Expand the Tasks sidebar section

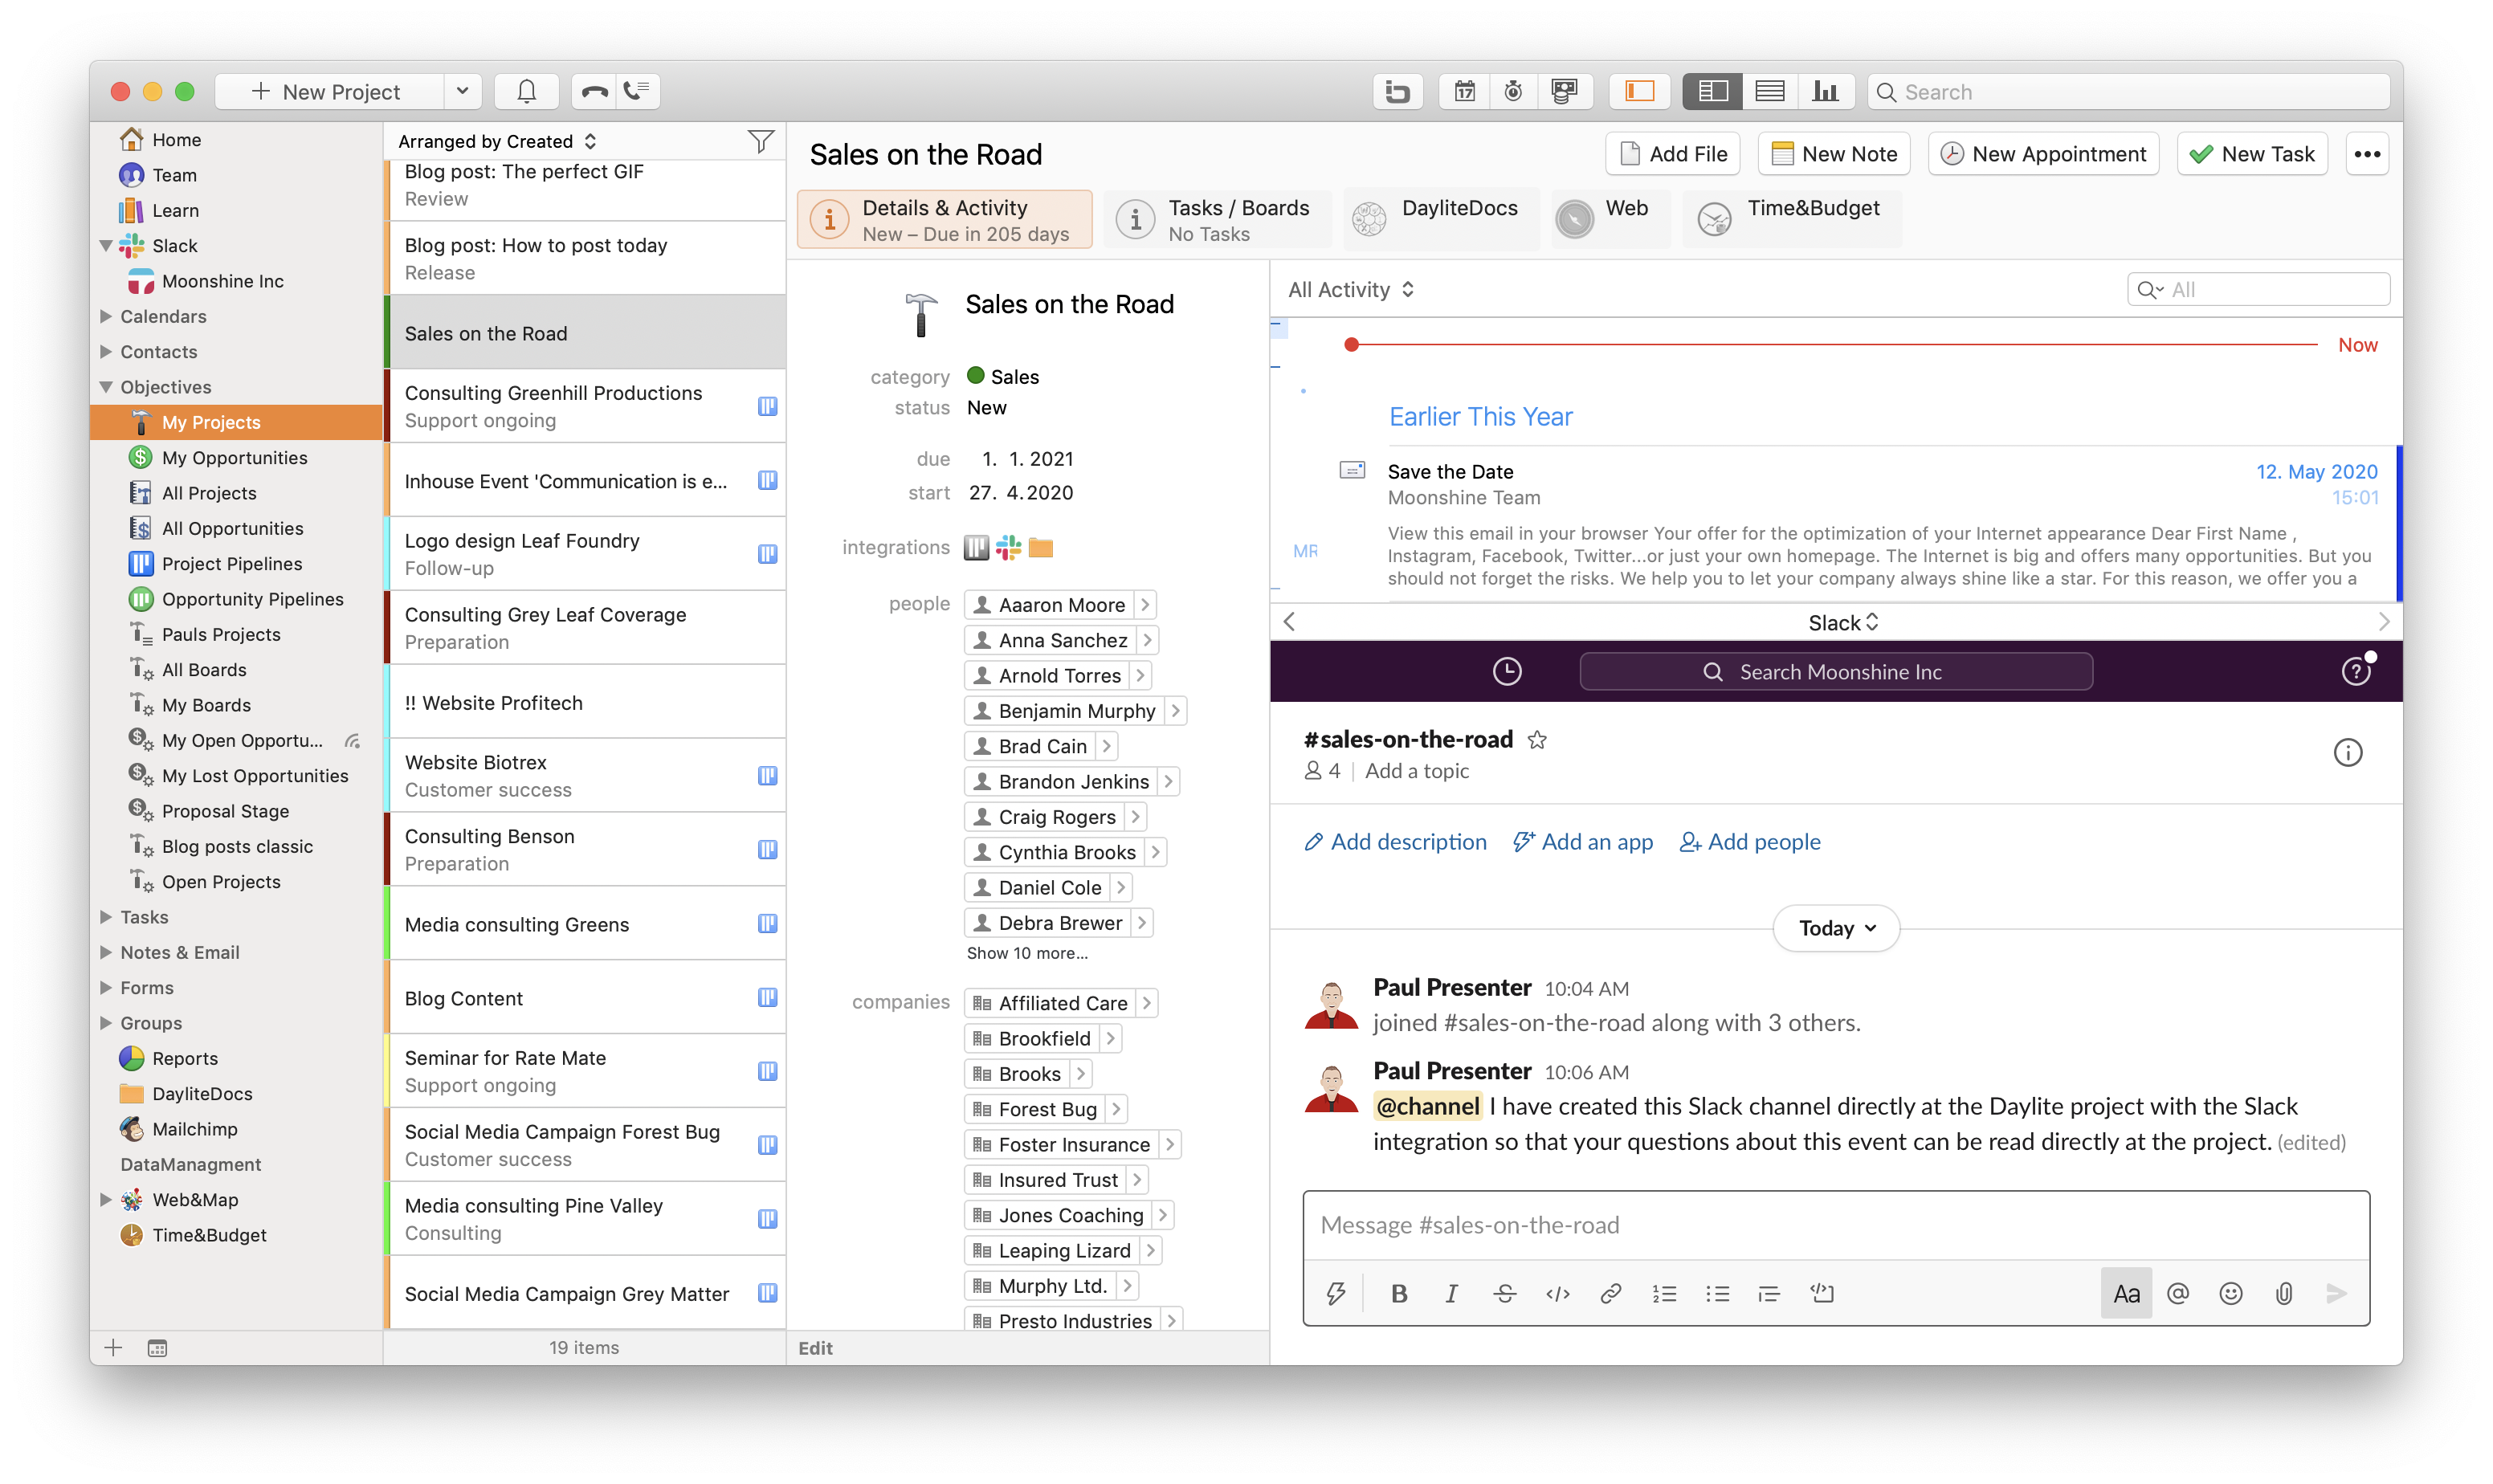(106, 916)
